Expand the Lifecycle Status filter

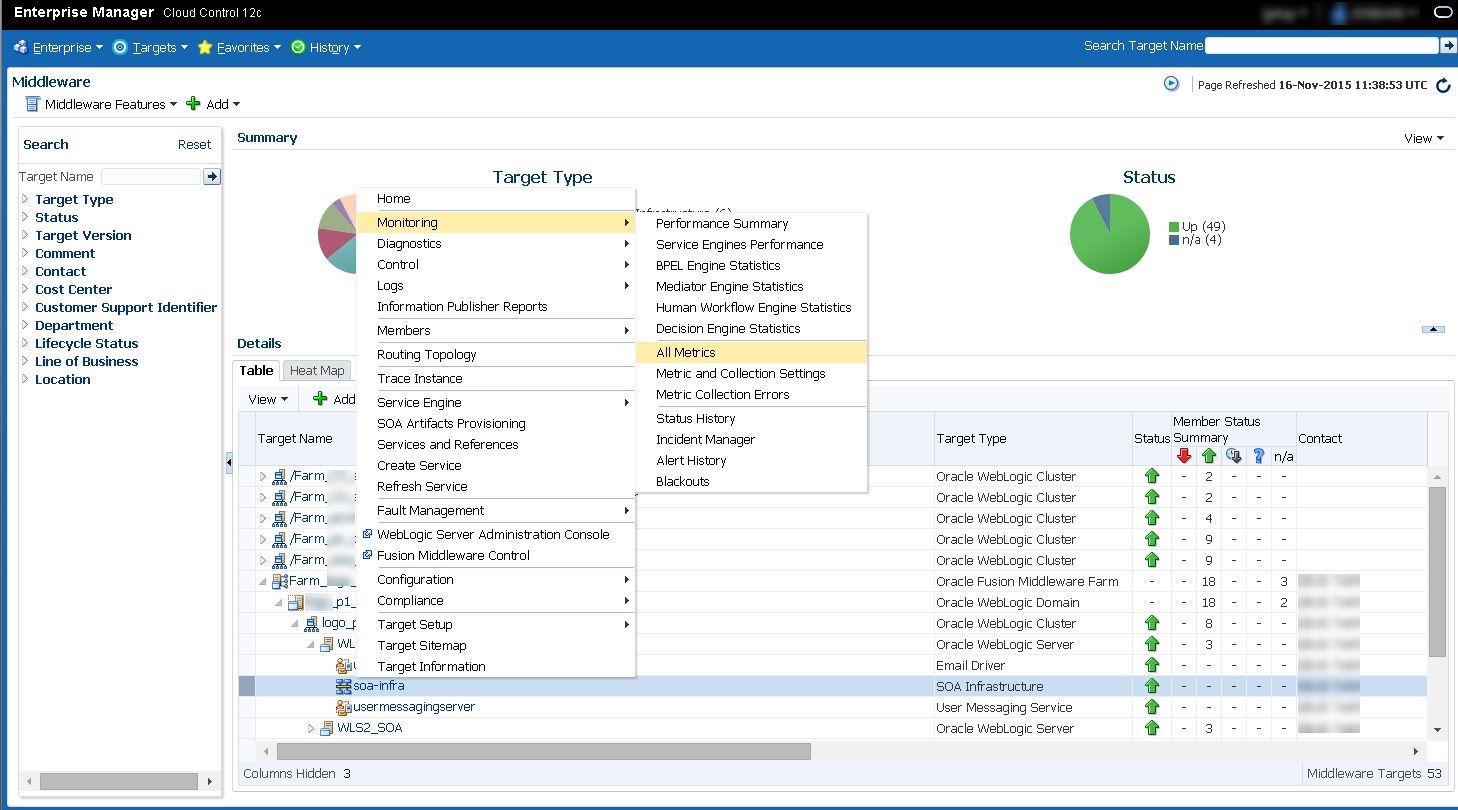[25, 343]
